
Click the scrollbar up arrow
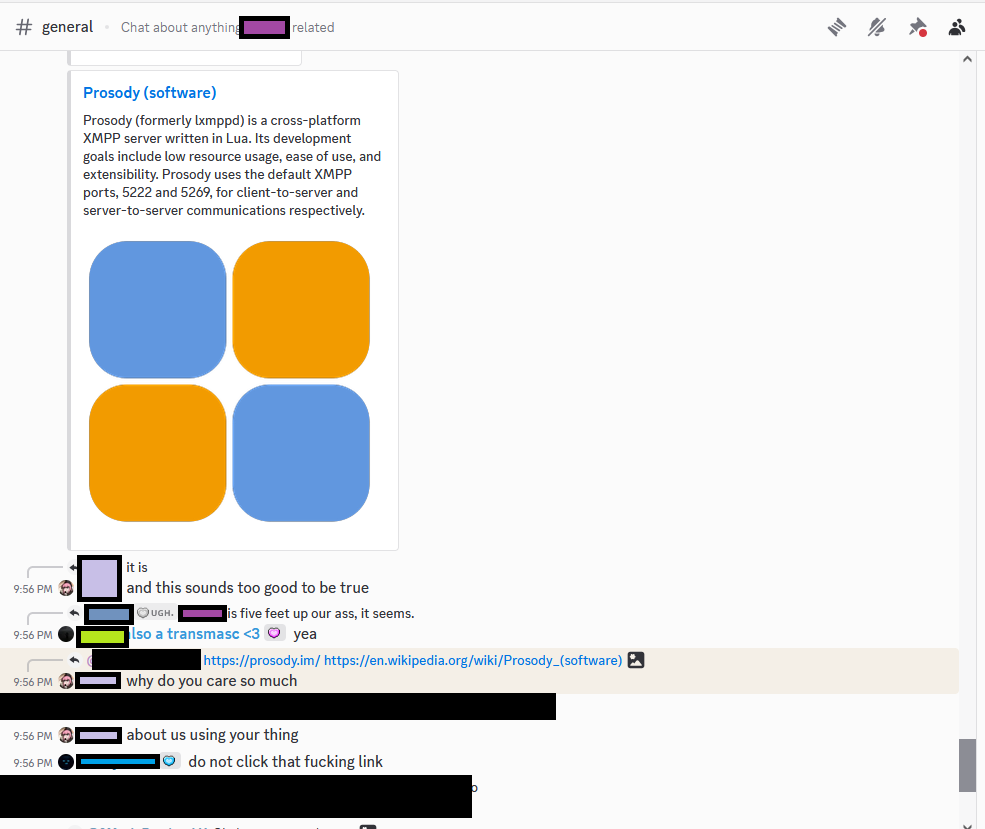967,59
